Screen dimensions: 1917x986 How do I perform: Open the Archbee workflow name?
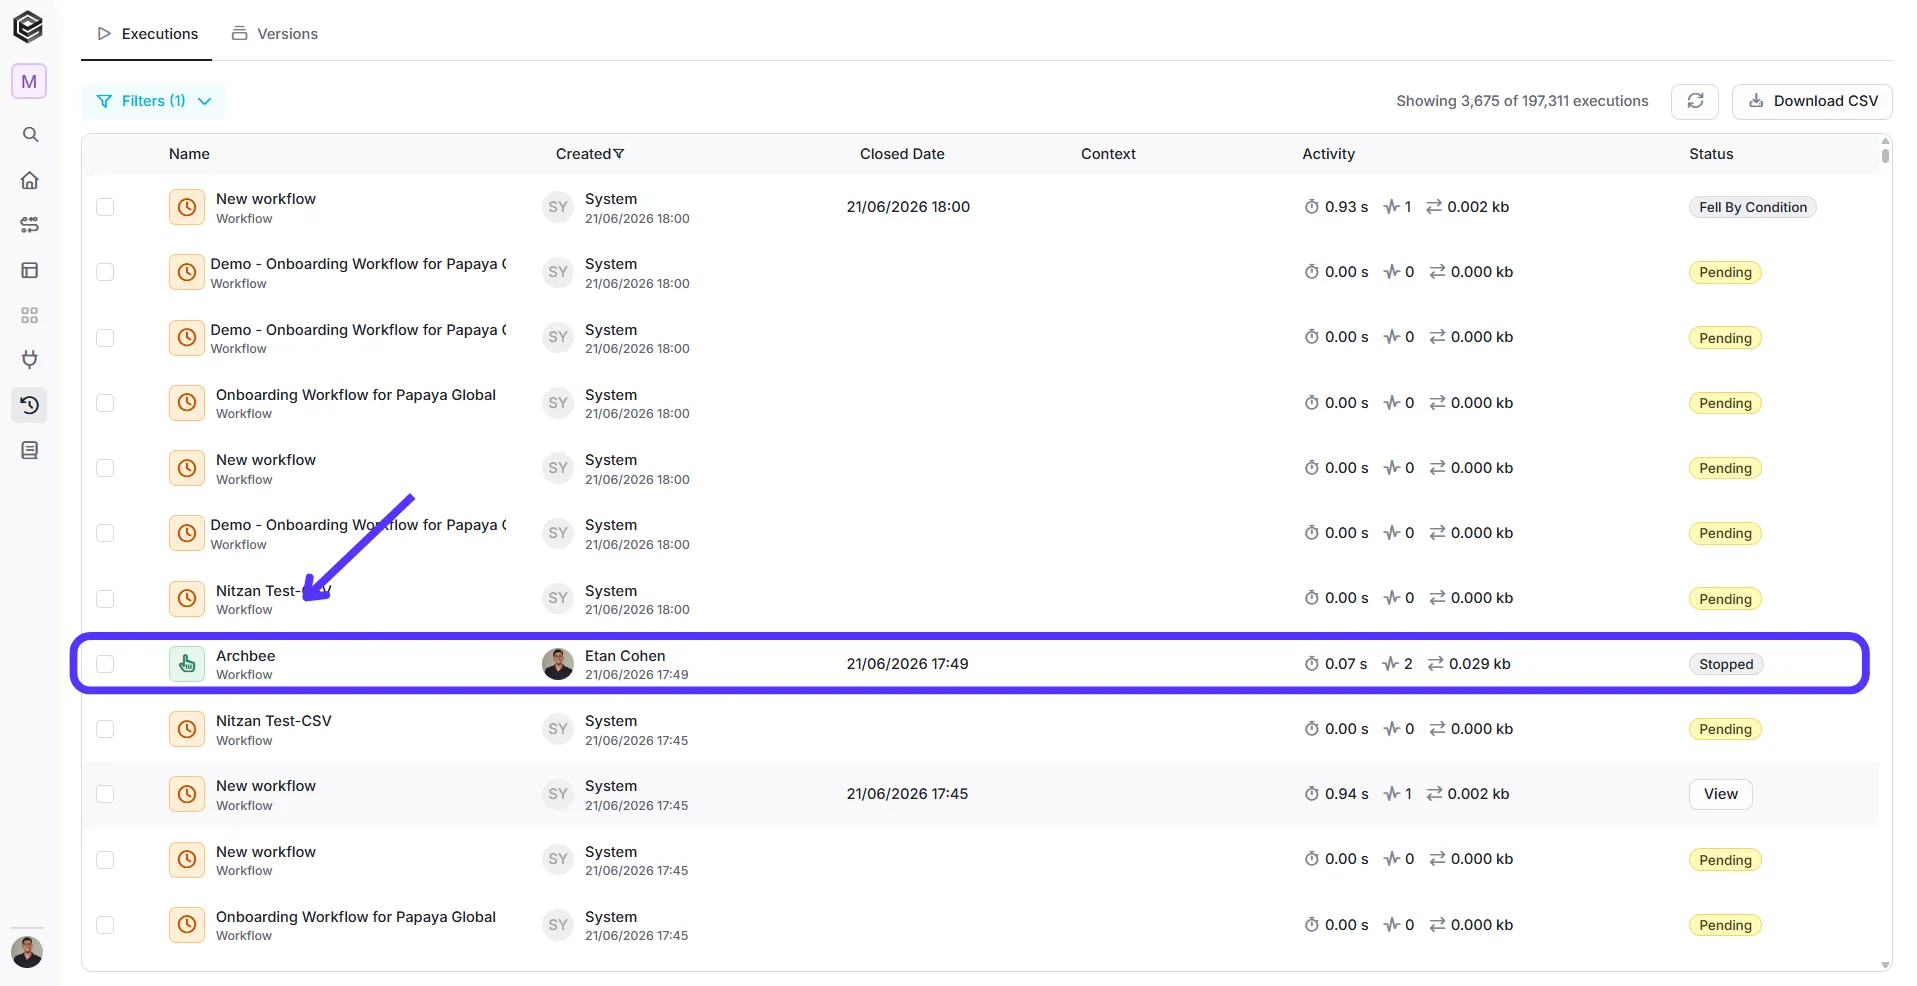245,656
